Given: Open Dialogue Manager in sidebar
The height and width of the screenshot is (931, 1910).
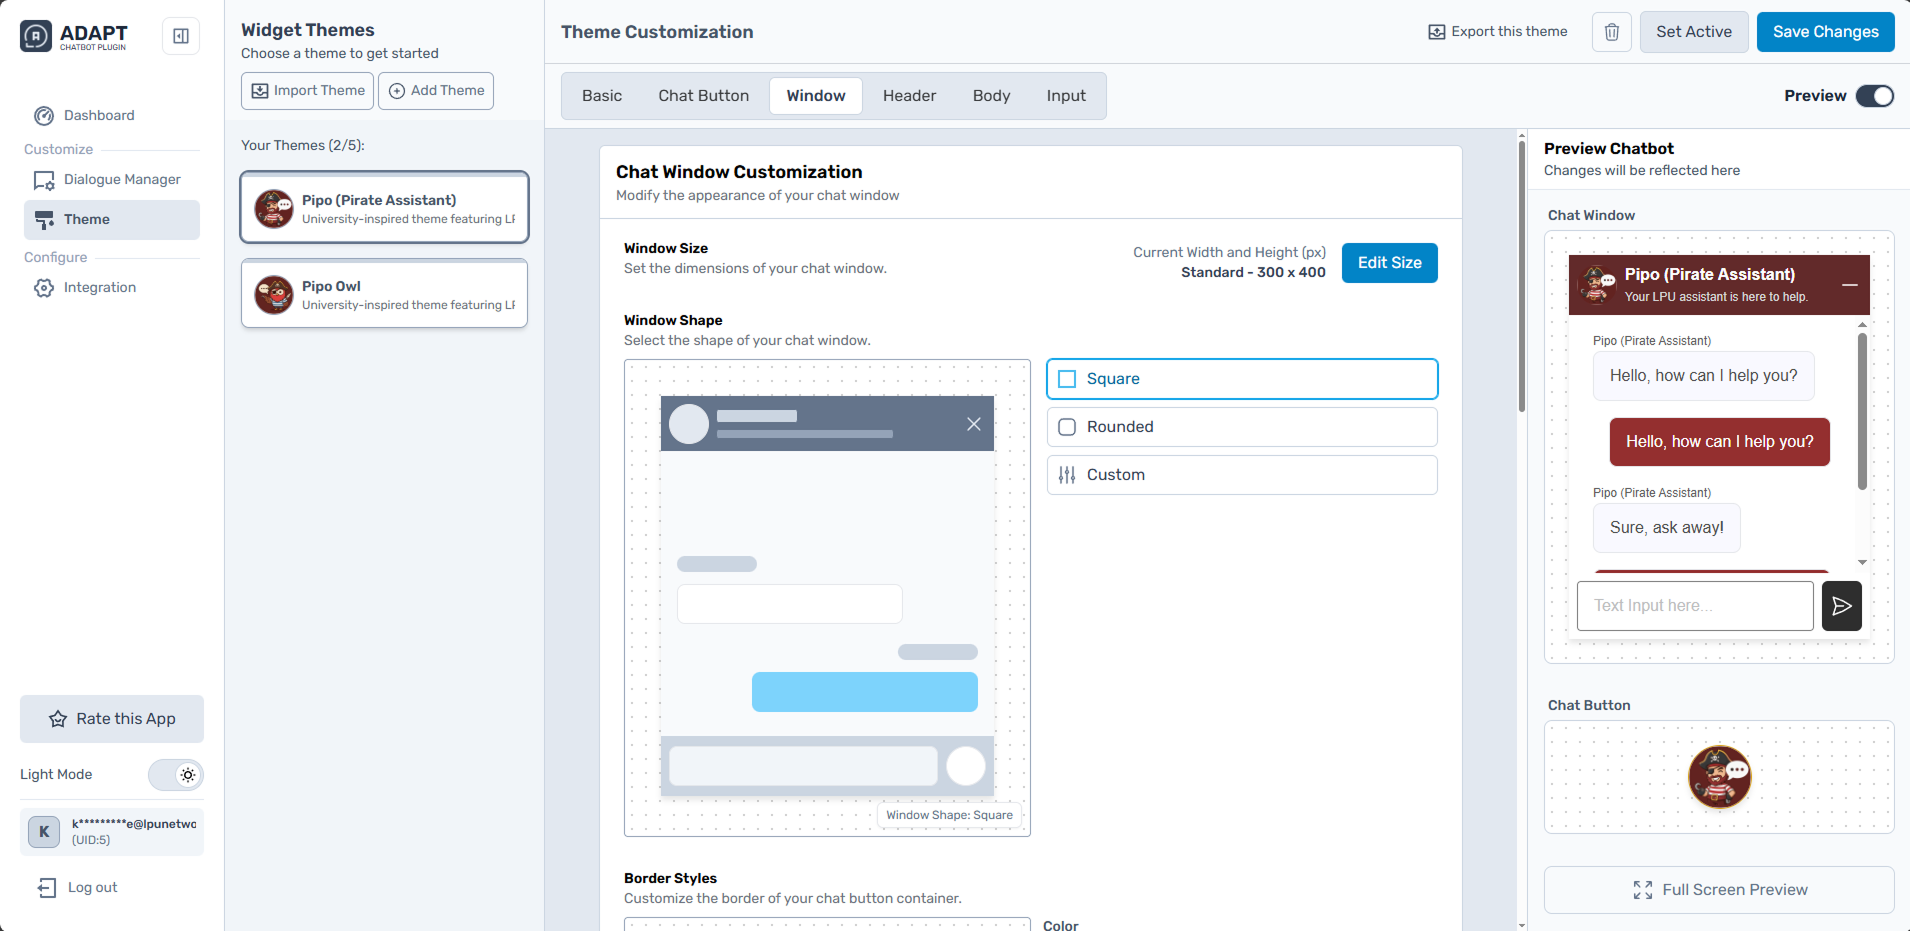Looking at the screenshot, I should pyautogui.click(x=121, y=180).
